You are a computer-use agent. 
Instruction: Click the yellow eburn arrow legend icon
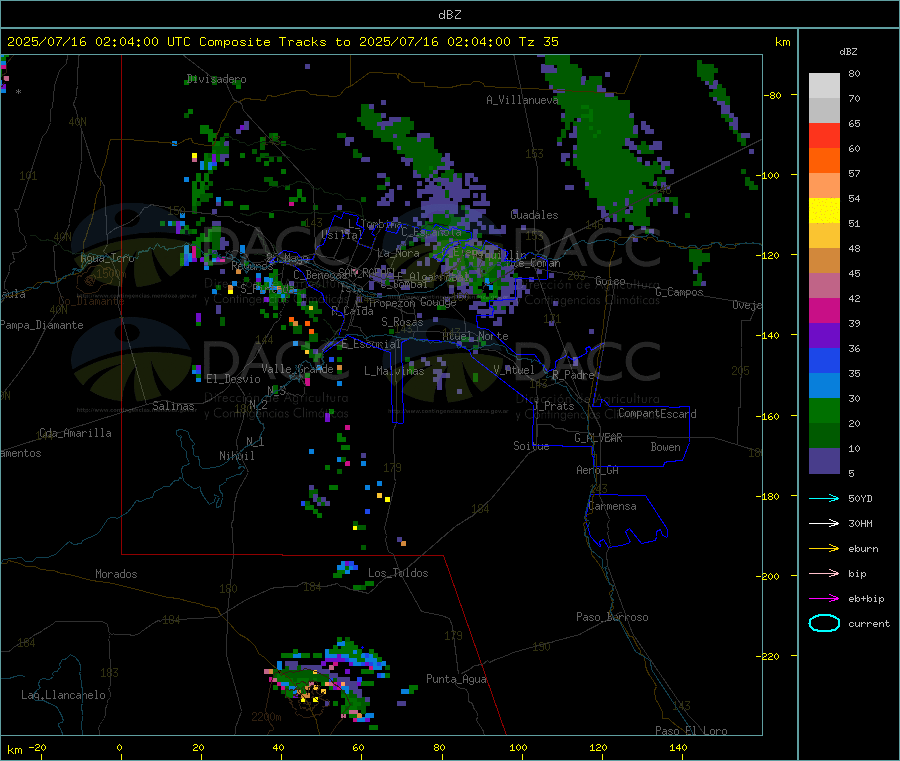tap(824, 549)
